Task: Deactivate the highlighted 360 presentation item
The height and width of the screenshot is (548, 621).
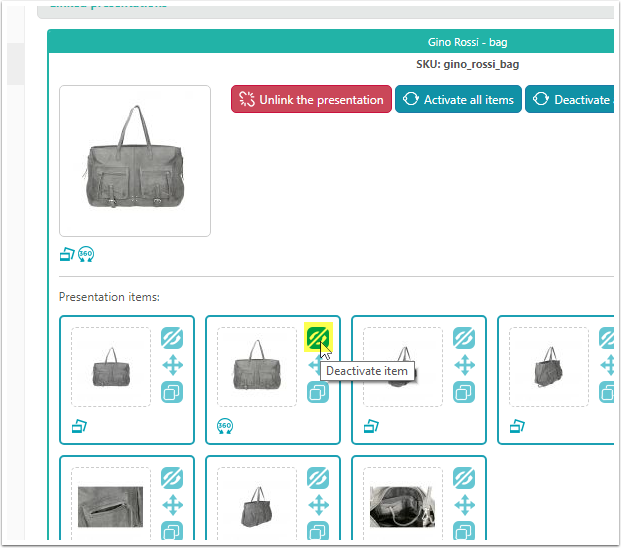Action: point(318,338)
